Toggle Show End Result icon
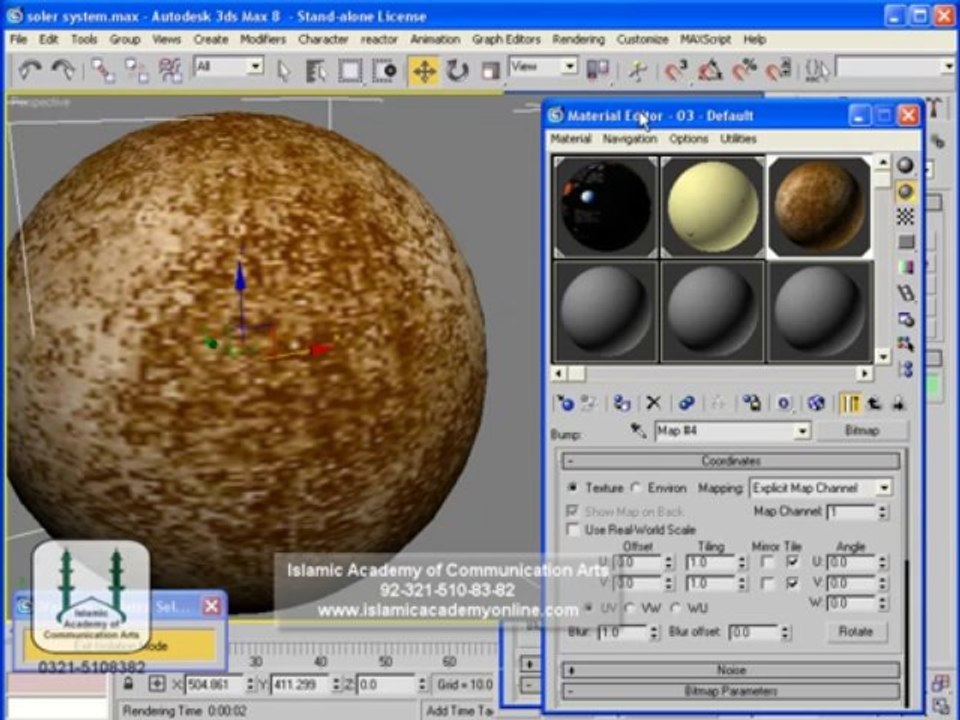 pos(850,403)
